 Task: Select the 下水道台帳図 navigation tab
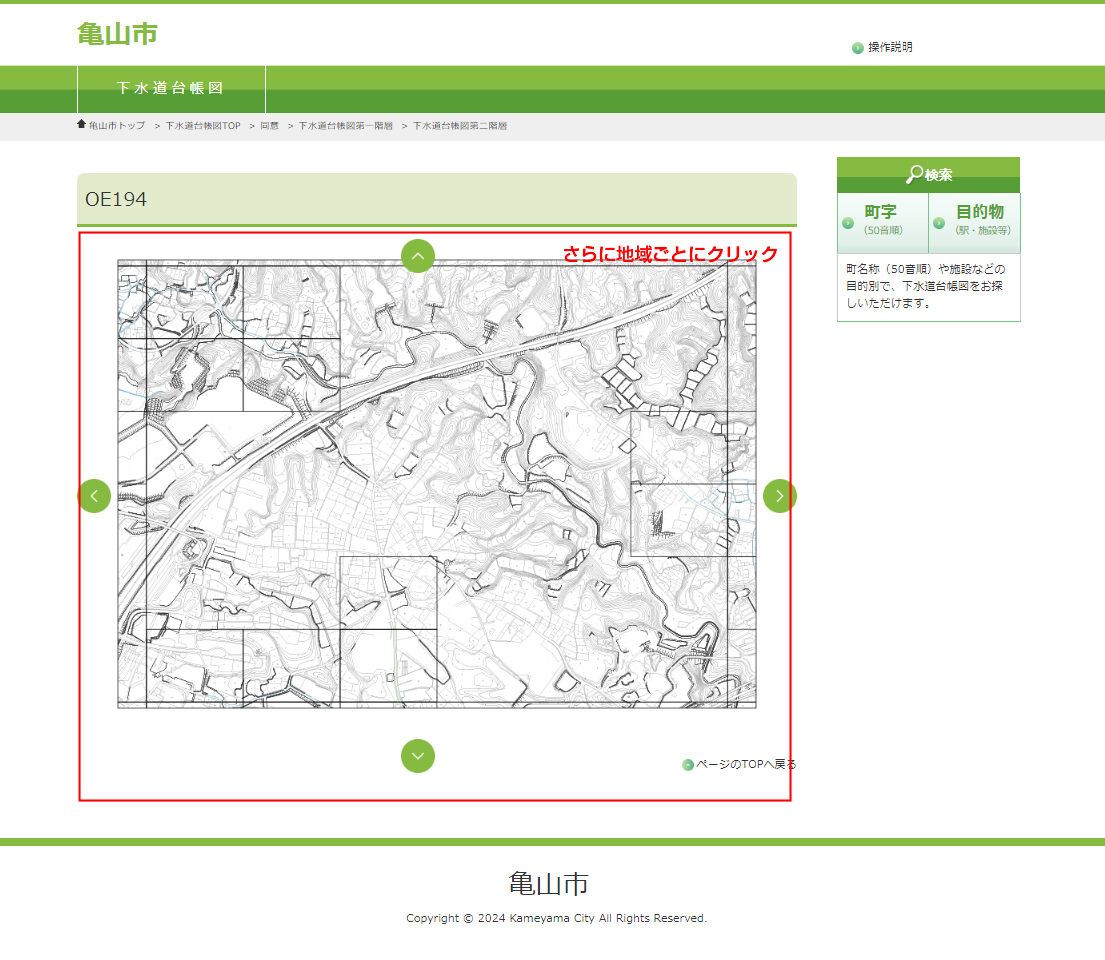171,89
